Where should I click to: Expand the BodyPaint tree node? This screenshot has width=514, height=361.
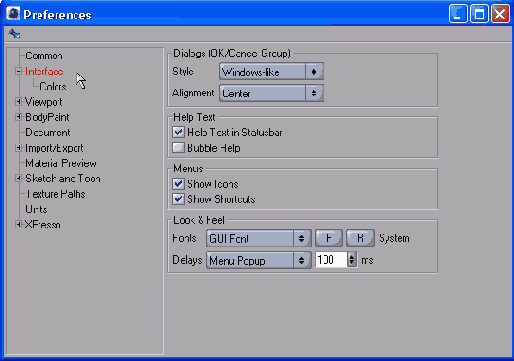pos(18,117)
